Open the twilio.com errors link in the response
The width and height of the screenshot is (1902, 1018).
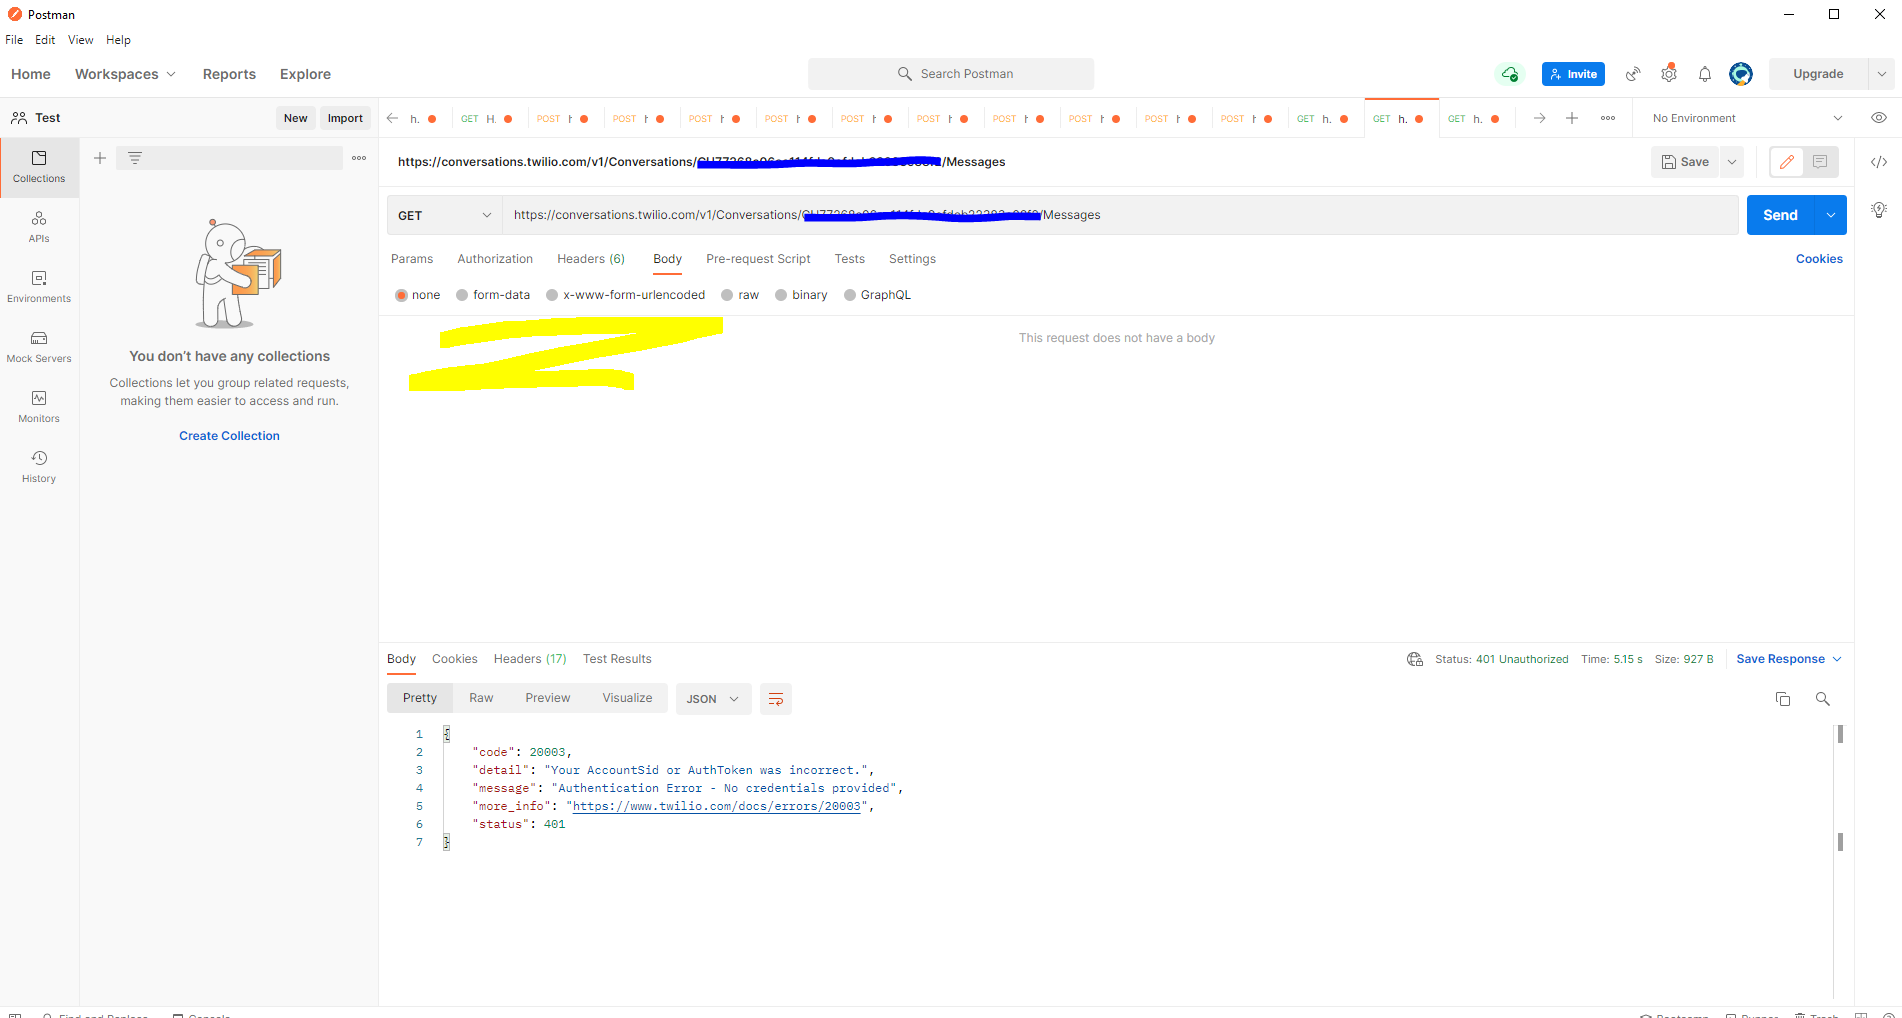point(716,806)
